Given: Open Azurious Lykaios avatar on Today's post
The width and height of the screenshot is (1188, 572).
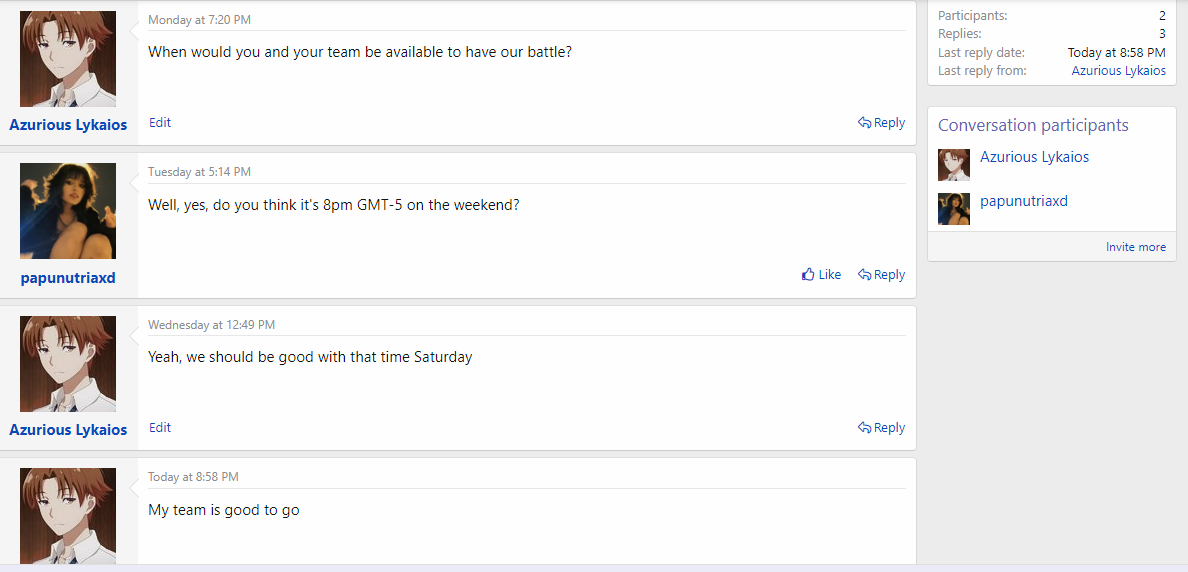Looking at the screenshot, I should 68,516.
